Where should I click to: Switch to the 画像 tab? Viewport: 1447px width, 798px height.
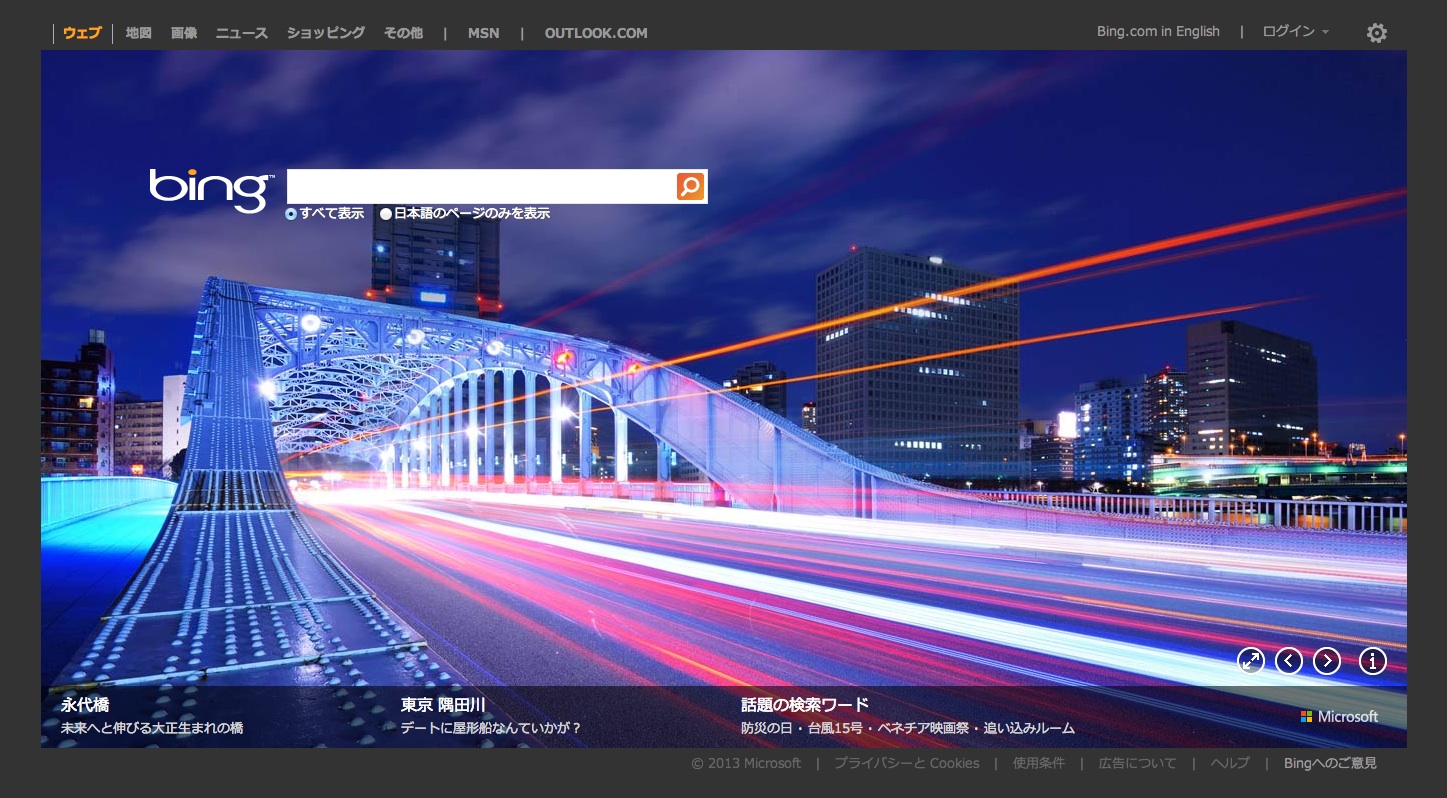(184, 33)
